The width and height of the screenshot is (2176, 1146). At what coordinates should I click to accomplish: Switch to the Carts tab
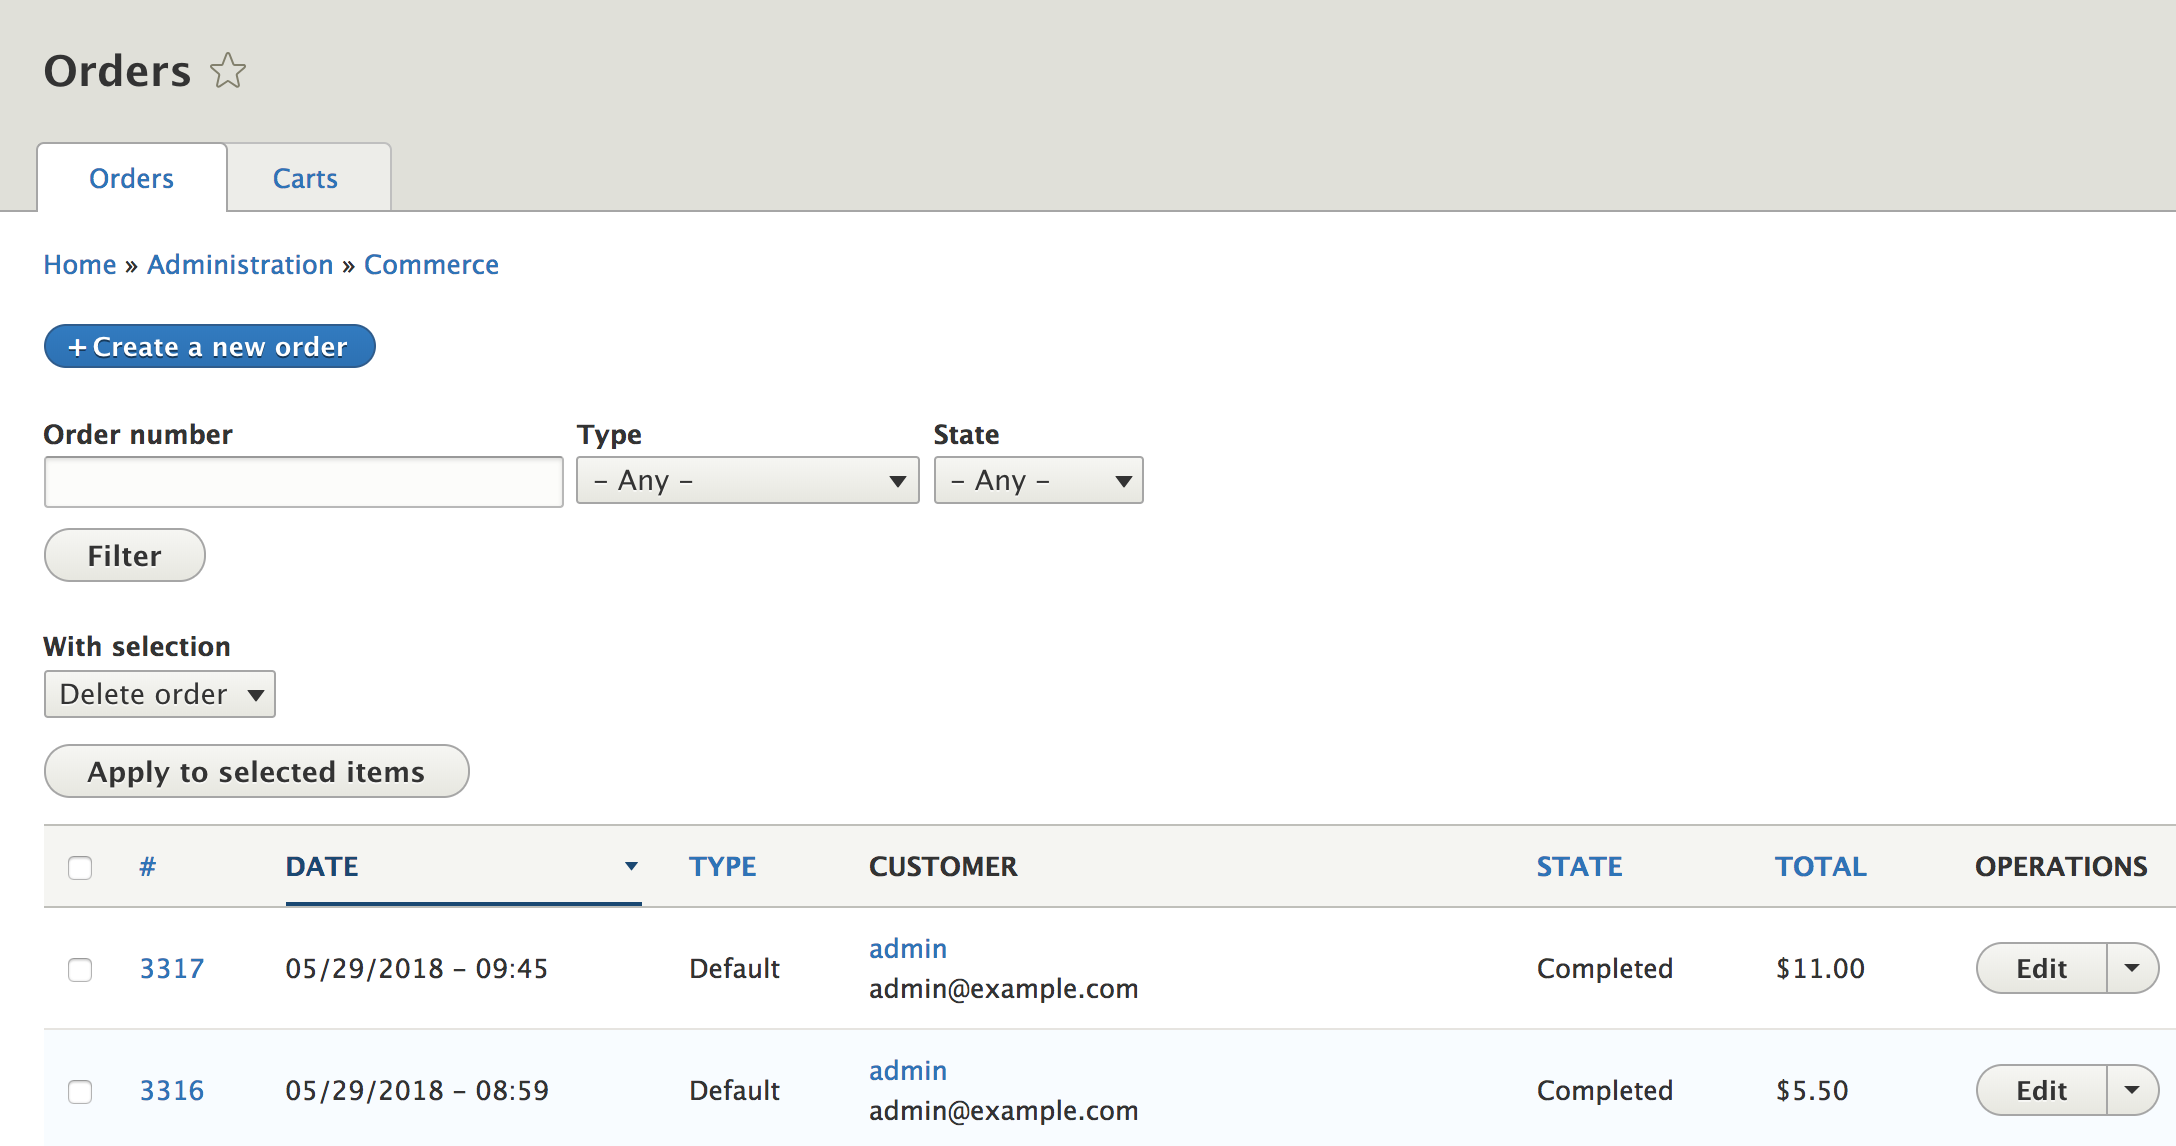(x=305, y=177)
